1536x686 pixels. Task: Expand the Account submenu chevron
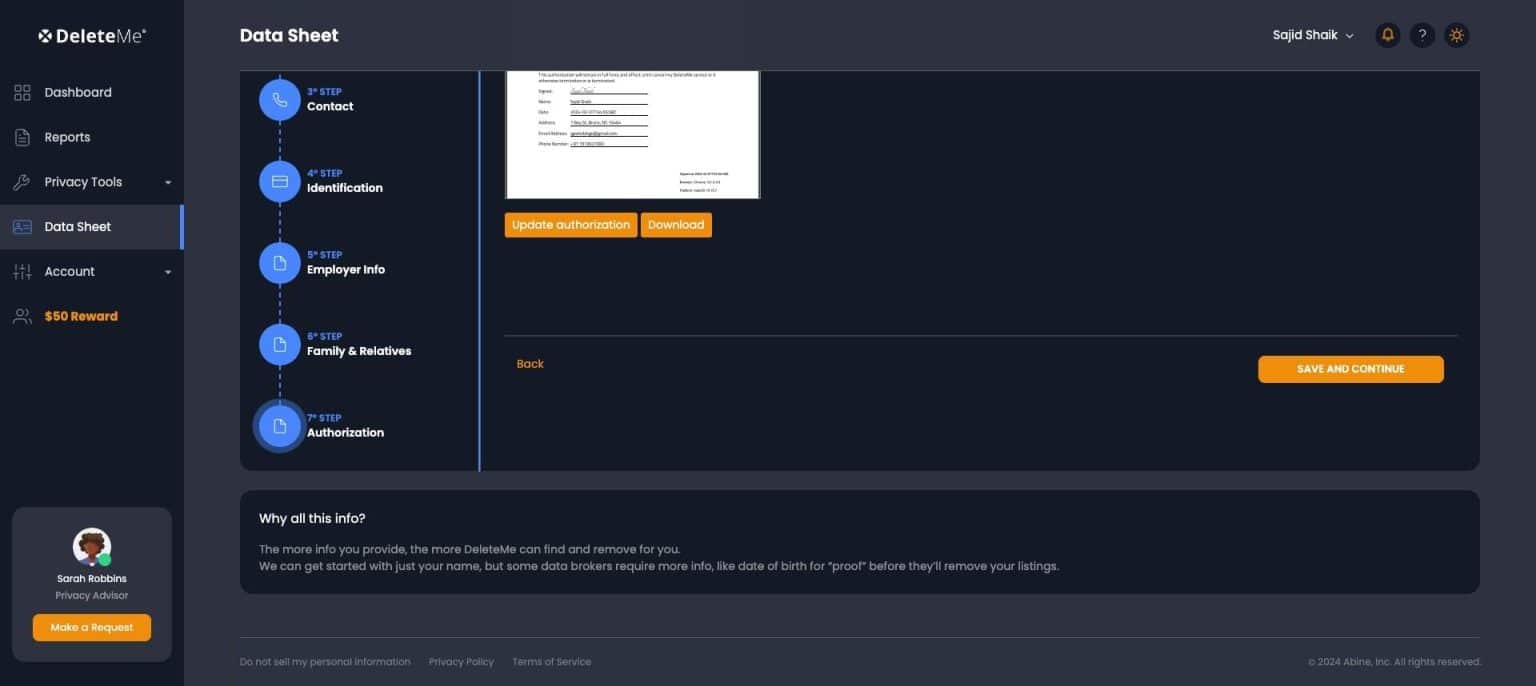[168, 271]
